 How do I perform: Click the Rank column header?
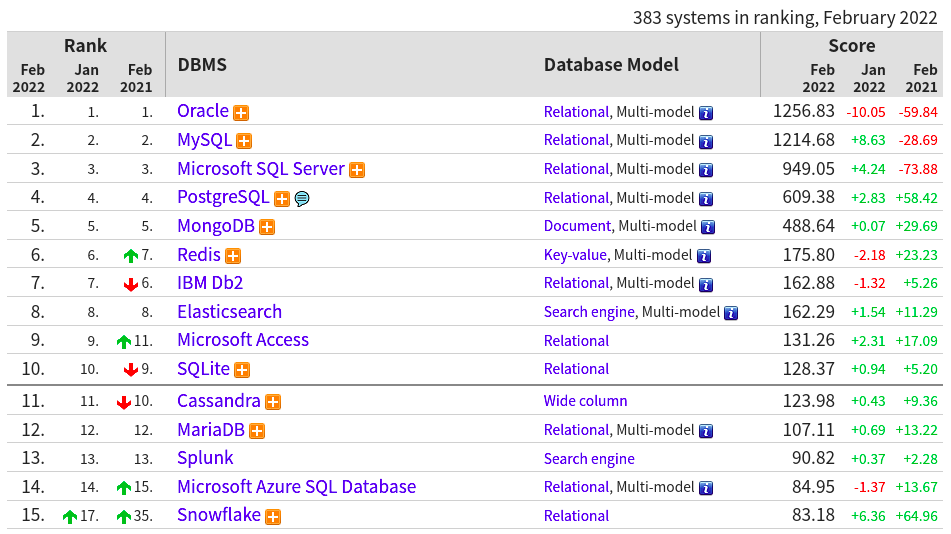pyautogui.click(x=86, y=46)
